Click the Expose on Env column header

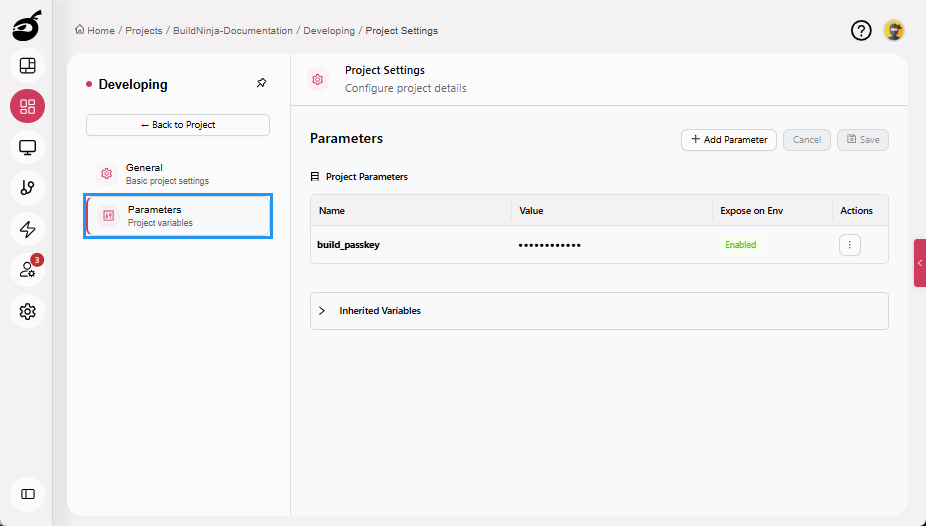pyautogui.click(x=752, y=211)
